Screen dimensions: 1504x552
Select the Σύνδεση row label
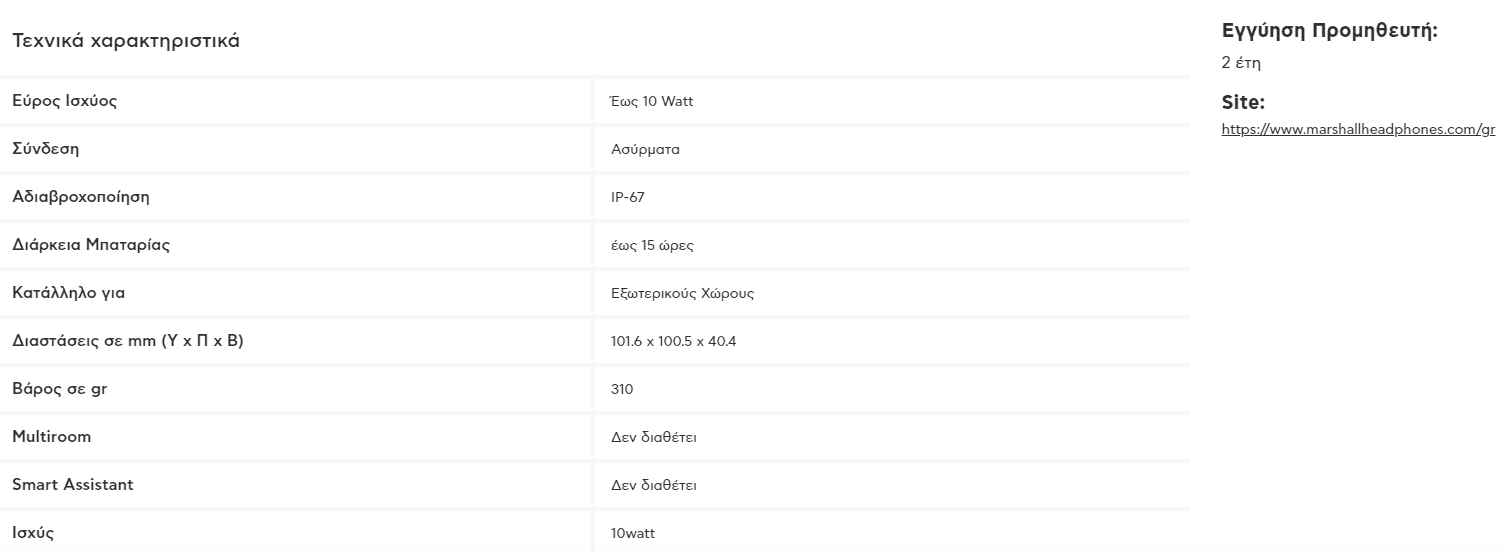[45, 149]
